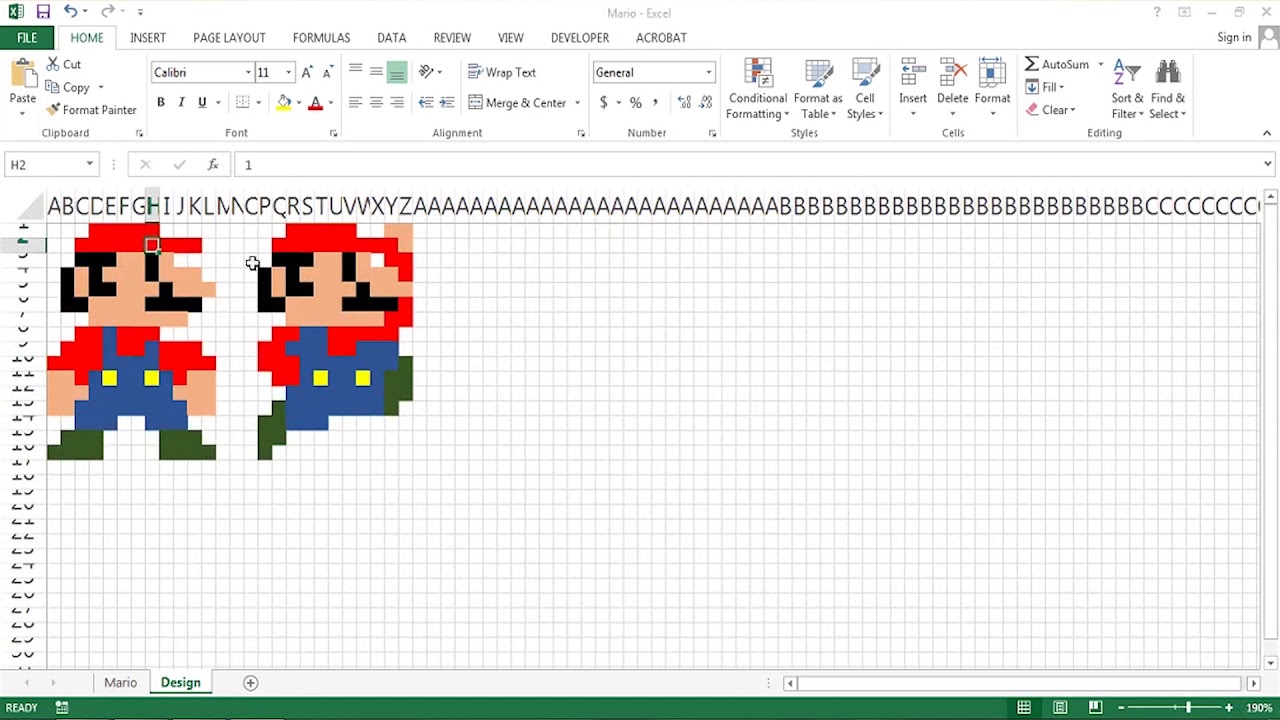1280x720 pixels.
Task: Click the Name Box showing H2
Action: click(50, 164)
